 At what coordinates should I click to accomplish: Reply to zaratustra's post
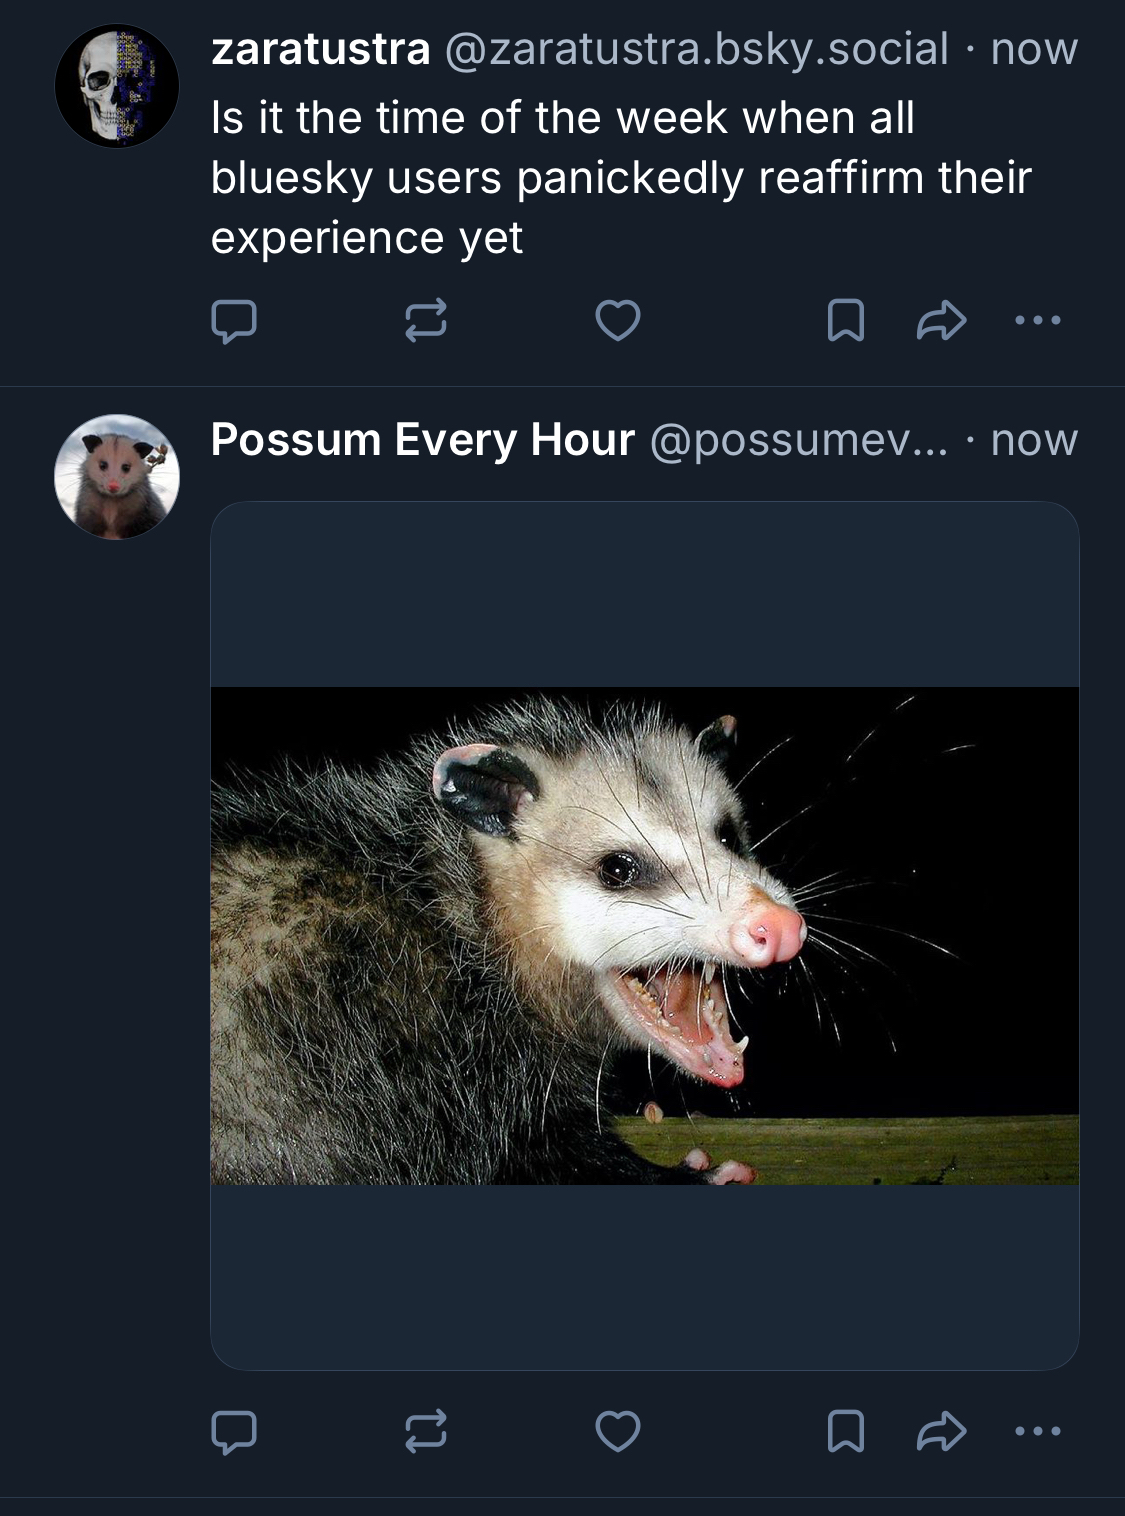click(x=234, y=321)
